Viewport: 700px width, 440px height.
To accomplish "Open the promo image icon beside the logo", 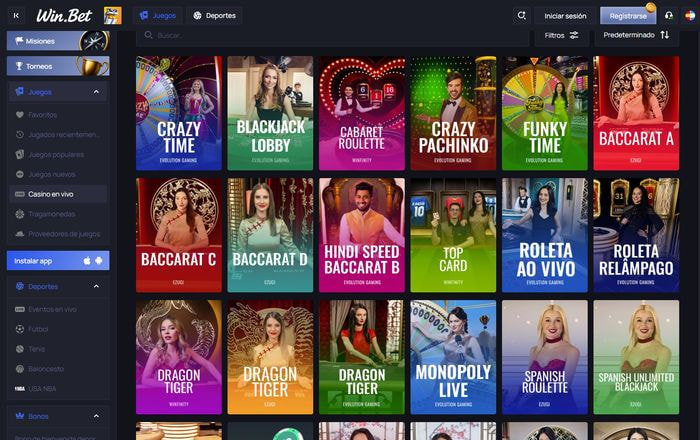I will 112,16.
